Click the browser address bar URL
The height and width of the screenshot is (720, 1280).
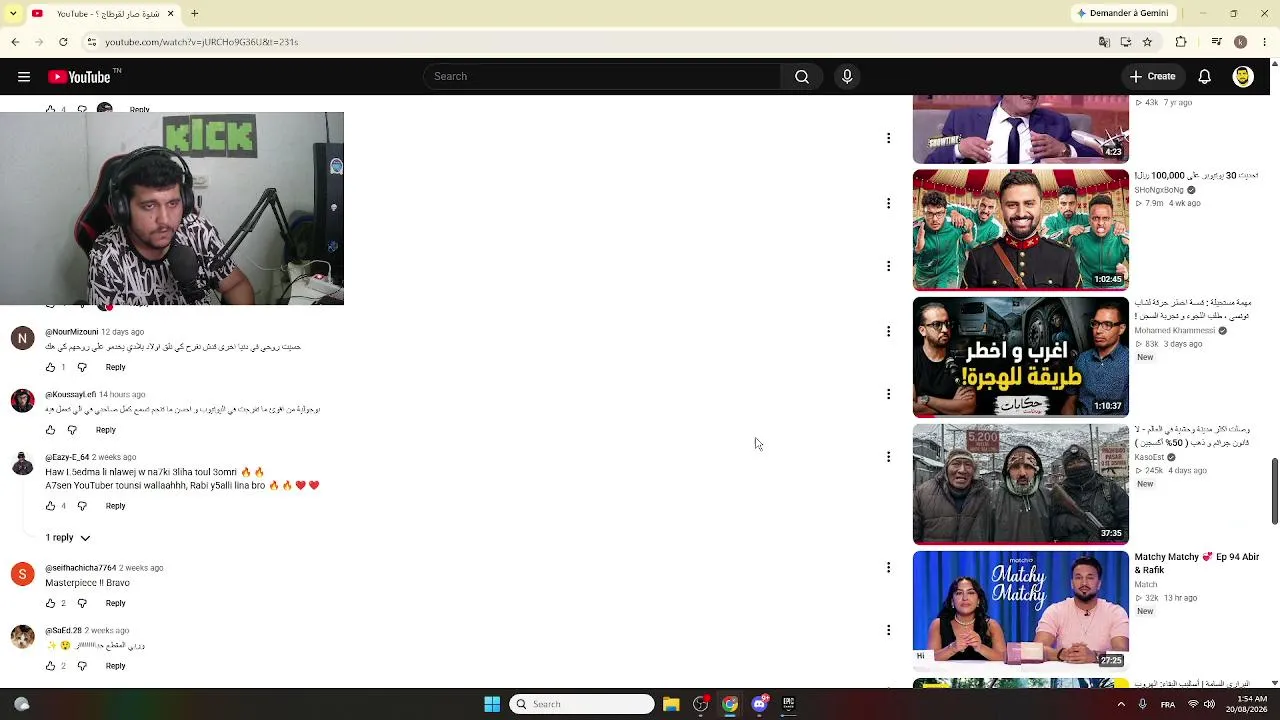click(x=201, y=42)
